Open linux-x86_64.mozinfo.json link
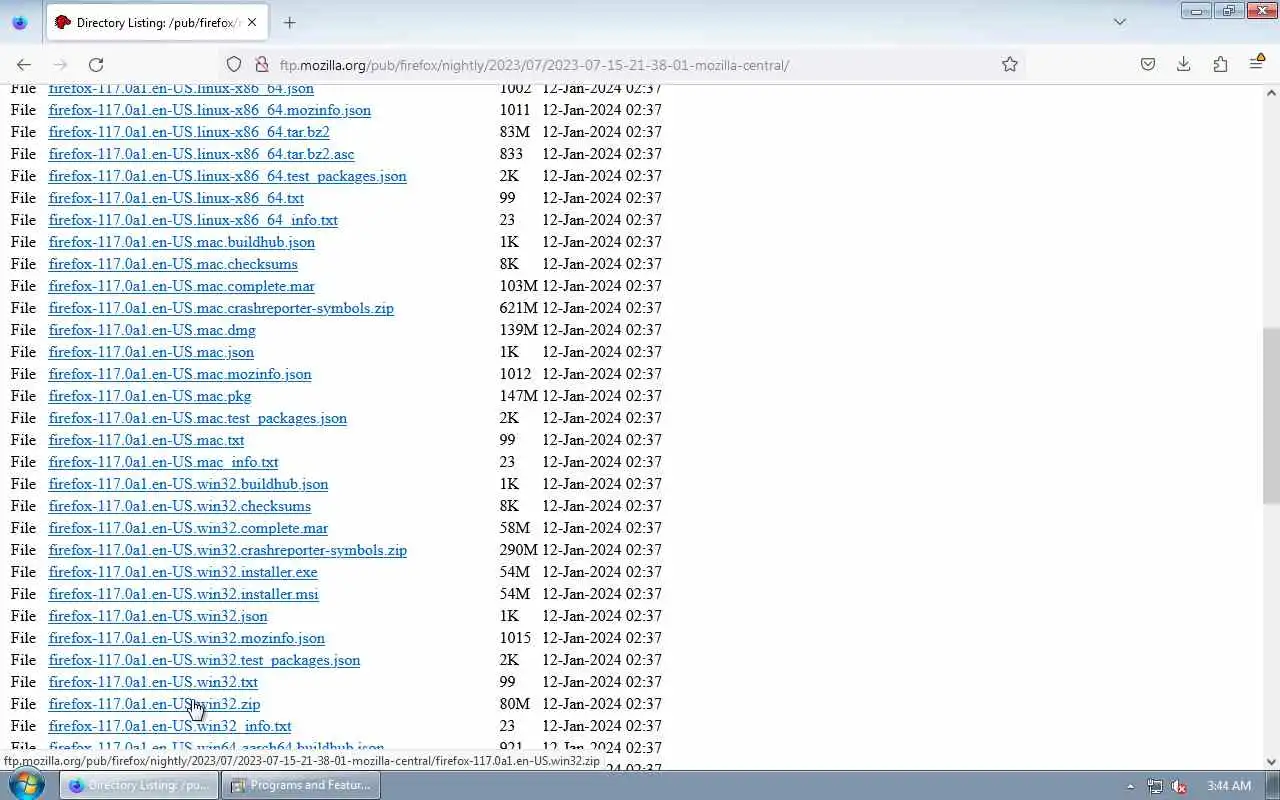The height and width of the screenshot is (800, 1280). pos(209,110)
